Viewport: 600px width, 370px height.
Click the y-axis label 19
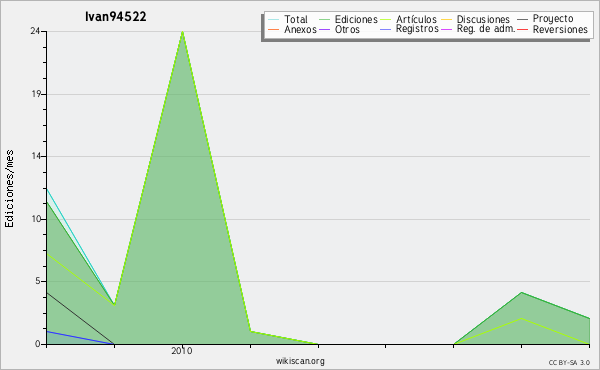pos(36,94)
